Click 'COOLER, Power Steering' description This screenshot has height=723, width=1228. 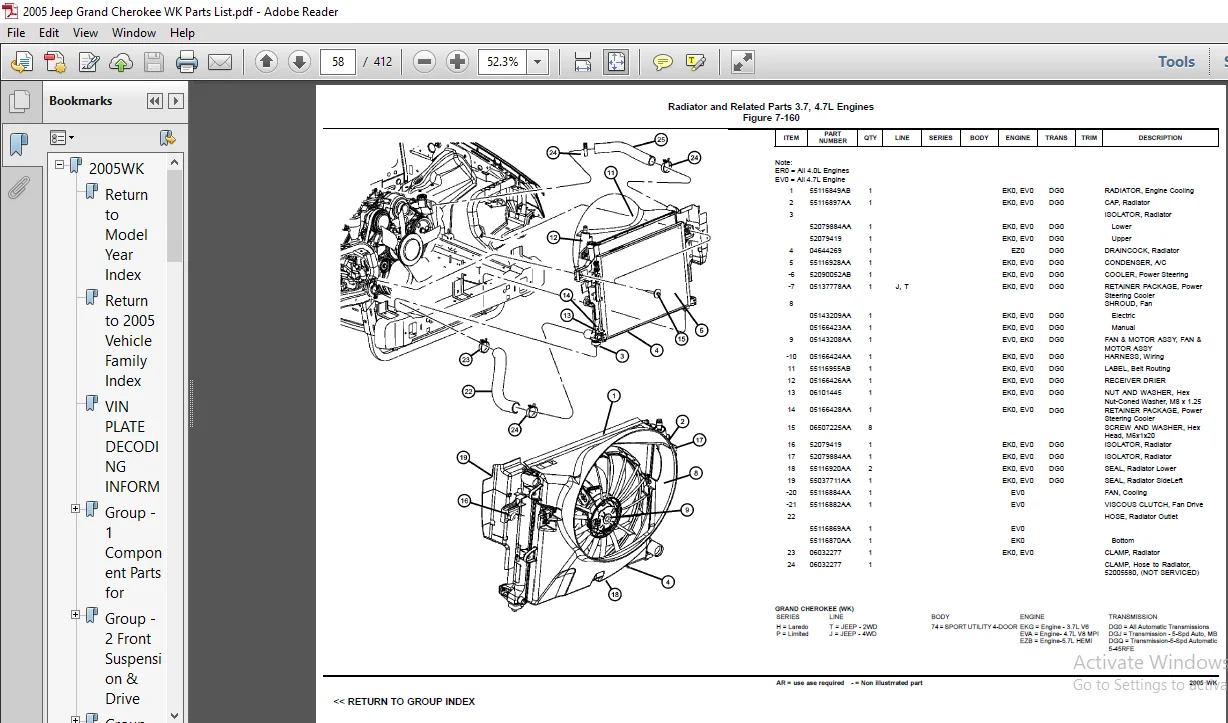click(x=1146, y=274)
